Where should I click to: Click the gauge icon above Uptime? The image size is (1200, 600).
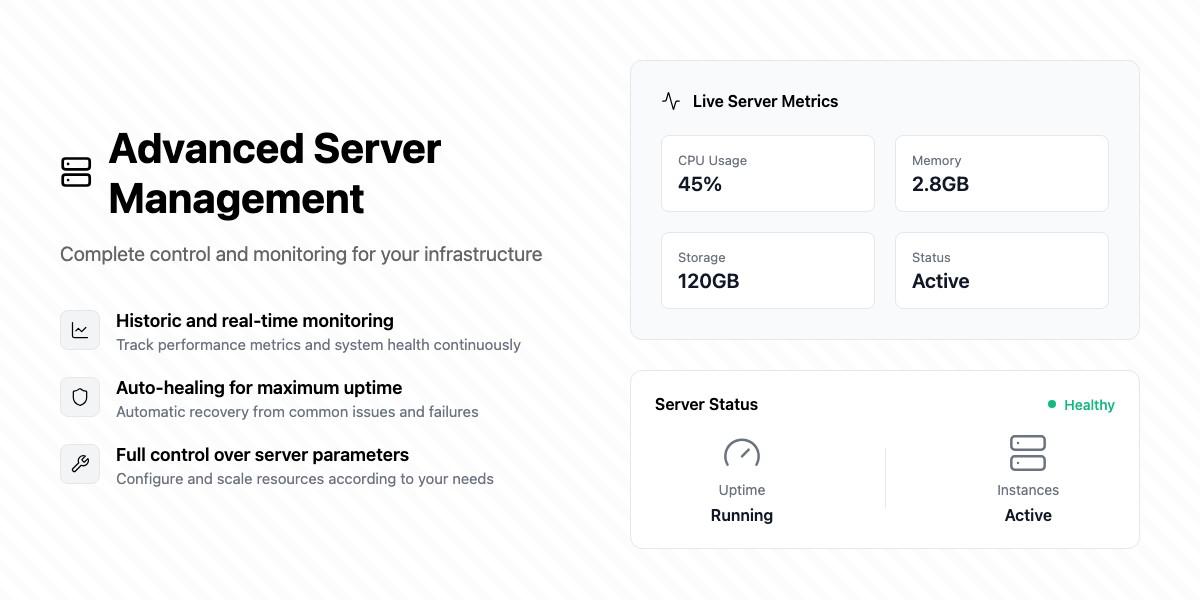tap(742, 454)
